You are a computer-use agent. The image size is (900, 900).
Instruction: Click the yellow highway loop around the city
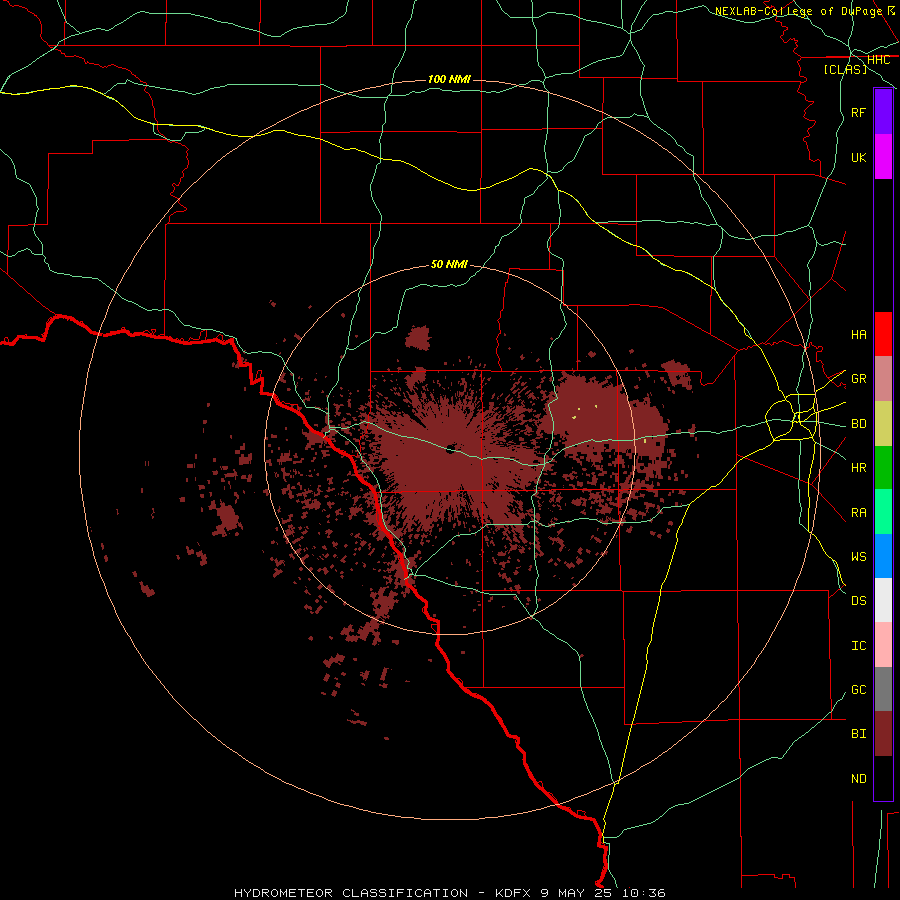pos(791,418)
